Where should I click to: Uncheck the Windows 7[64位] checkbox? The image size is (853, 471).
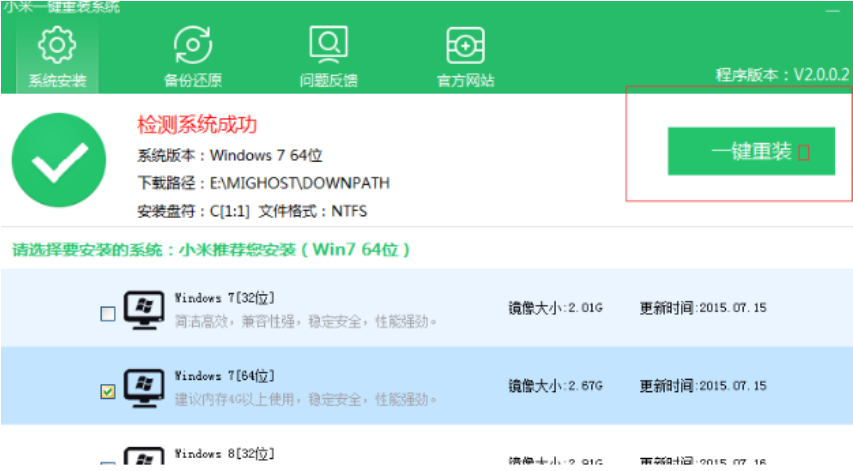(108, 392)
